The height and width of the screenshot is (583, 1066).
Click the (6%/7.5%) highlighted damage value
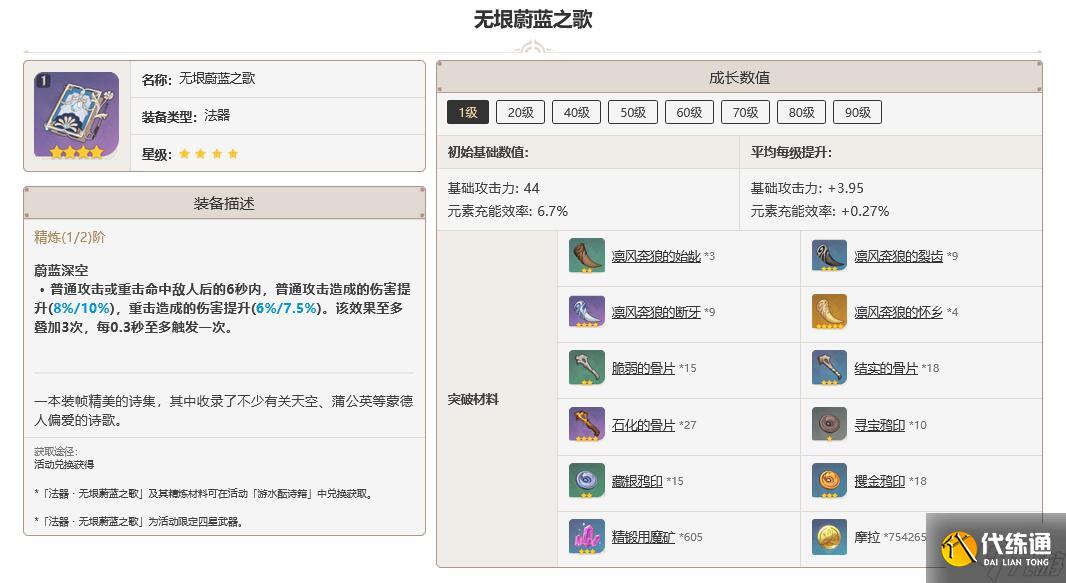[286, 308]
